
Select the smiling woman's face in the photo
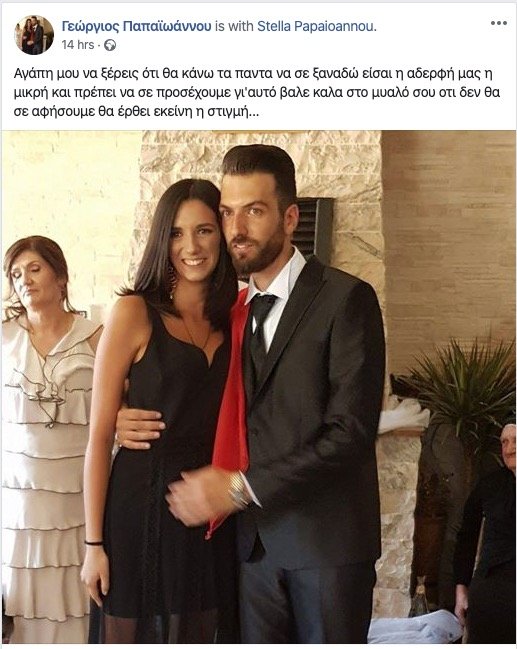pos(197,239)
